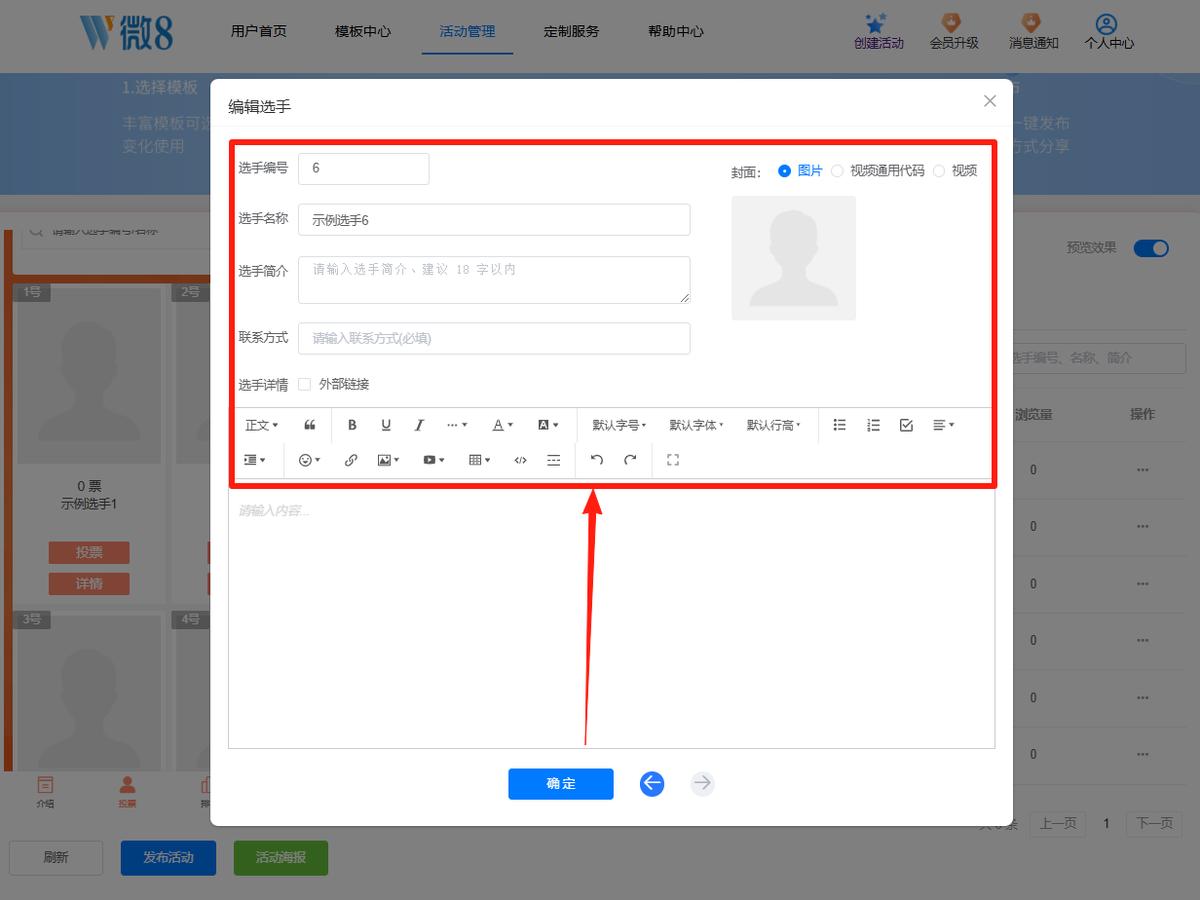This screenshot has width=1200, height=900.
Task: Redo the last edit
Action: 630,460
